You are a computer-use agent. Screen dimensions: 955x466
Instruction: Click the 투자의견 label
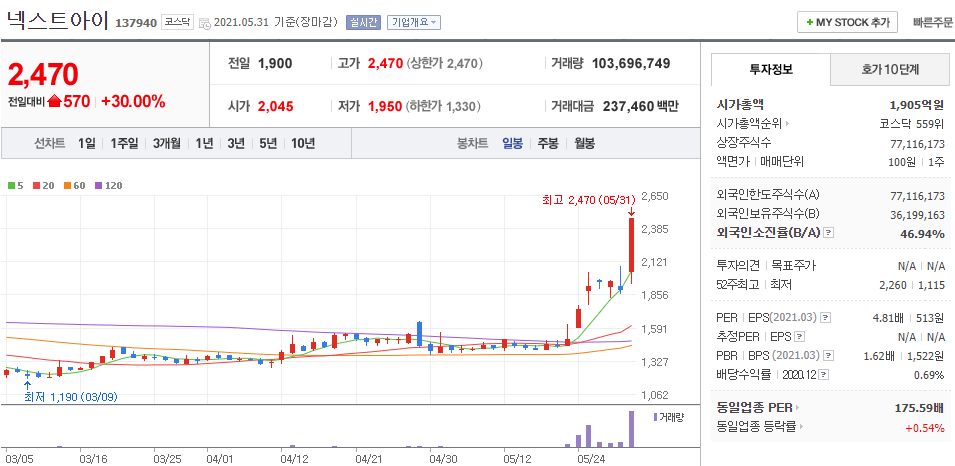[739, 266]
